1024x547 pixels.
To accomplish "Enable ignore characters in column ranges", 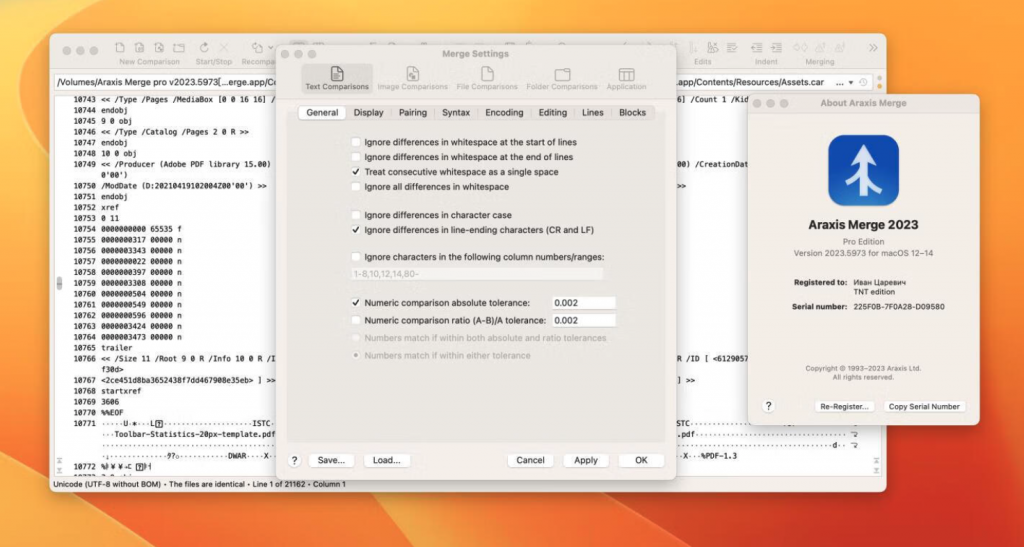I will pos(356,257).
